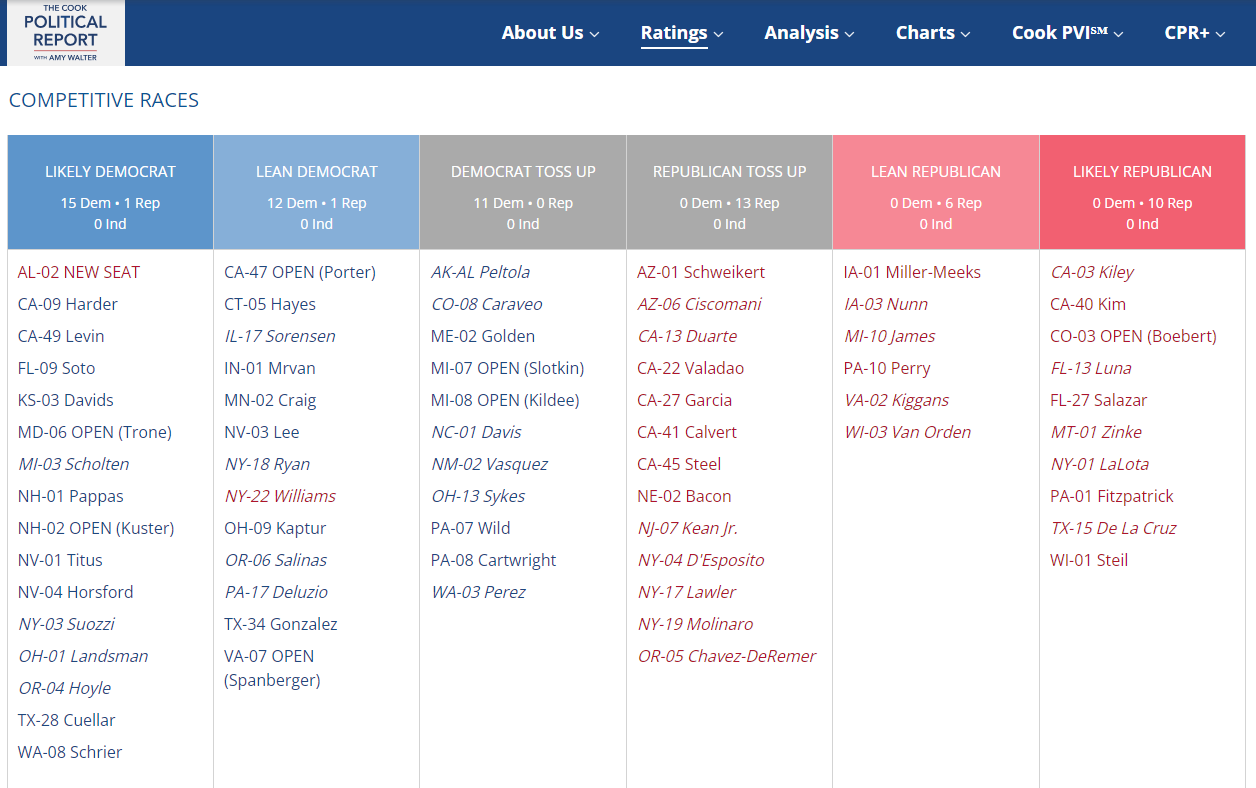Open the CA-09 Harder race

click(x=68, y=304)
